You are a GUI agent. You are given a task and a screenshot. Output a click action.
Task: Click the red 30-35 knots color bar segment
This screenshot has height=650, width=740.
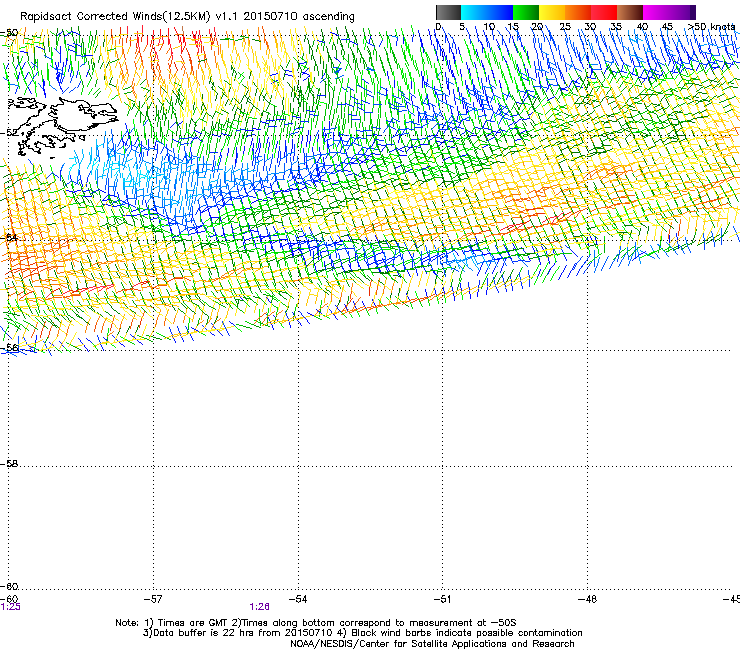[604, 12]
